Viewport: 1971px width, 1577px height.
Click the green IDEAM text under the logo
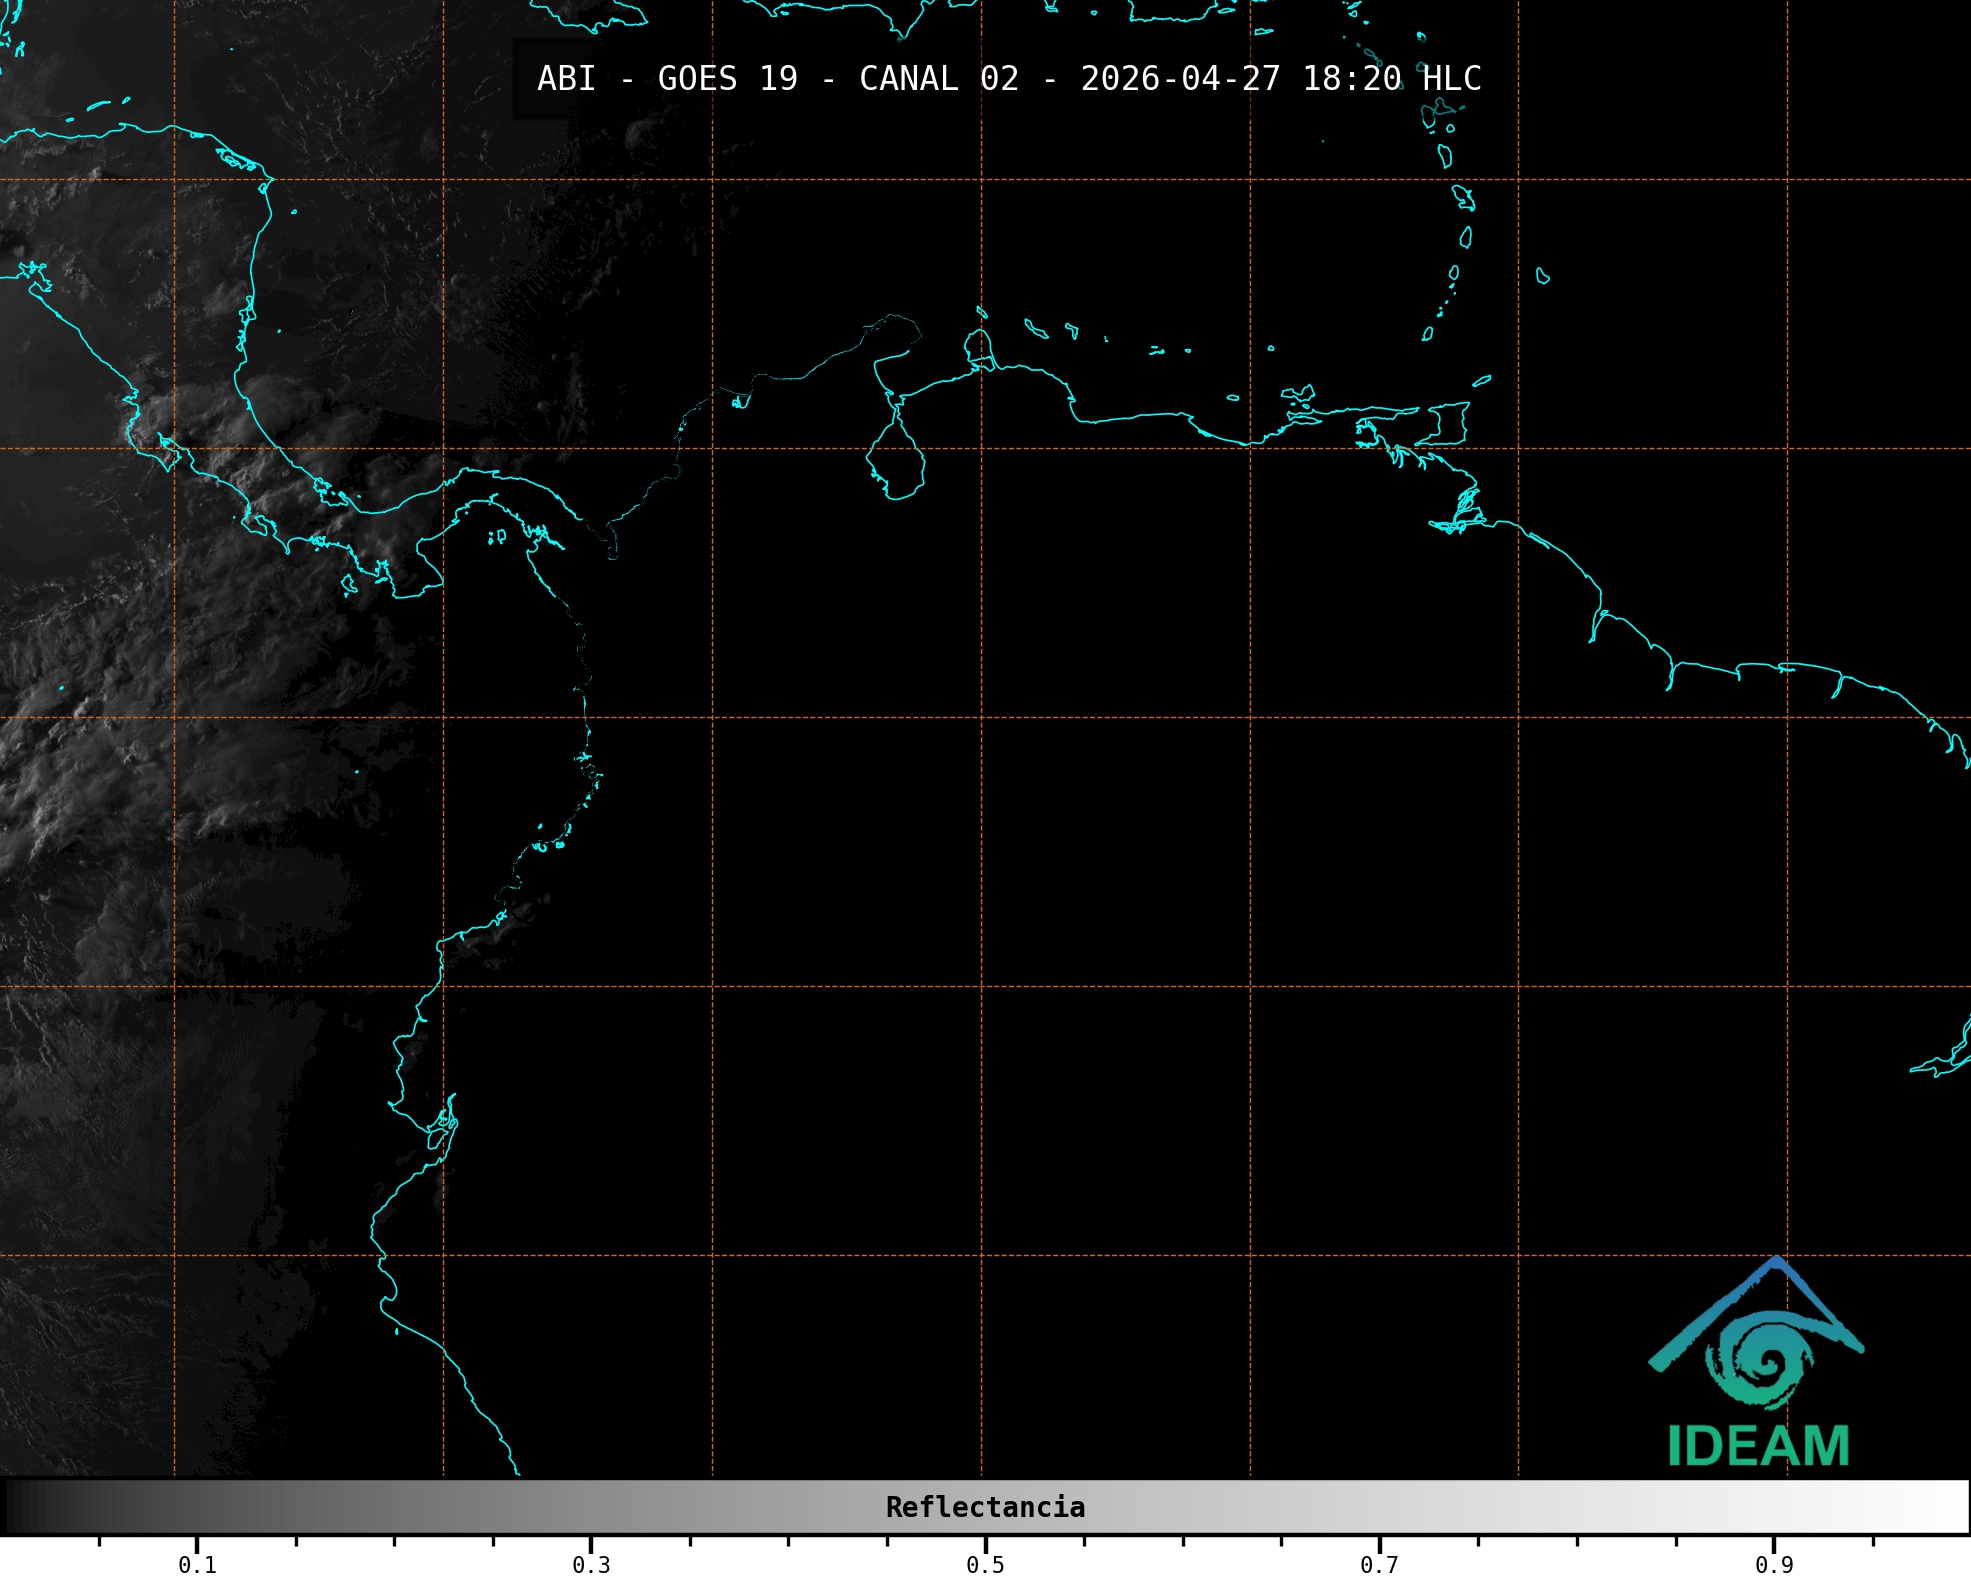click(x=1758, y=1446)
